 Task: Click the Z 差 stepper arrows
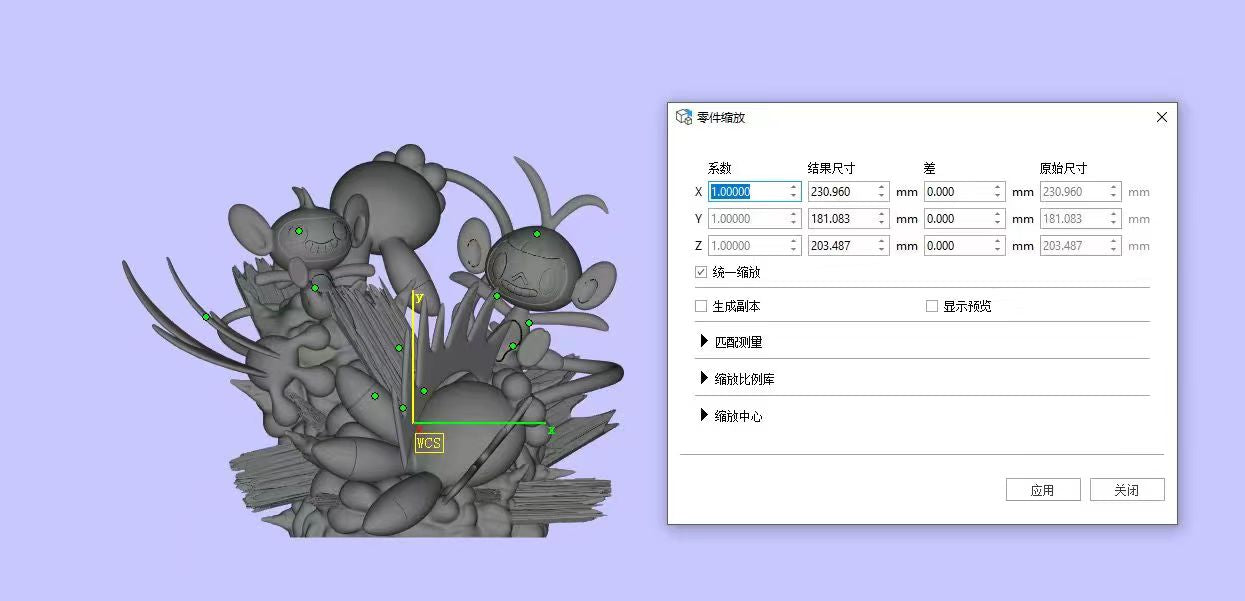click(x=998, y=245)
